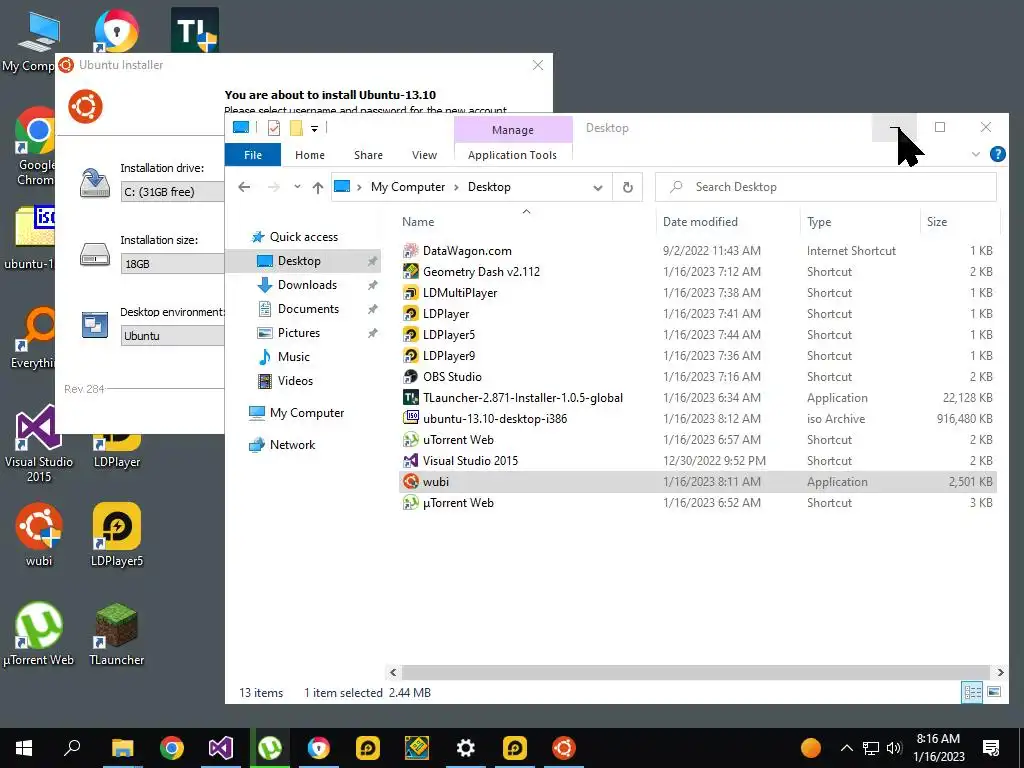Screen dimensions: 1024x768
Task: Select TLauncher desktop shortcut icon
Action: pyautogui.click(x=117, y=634)
